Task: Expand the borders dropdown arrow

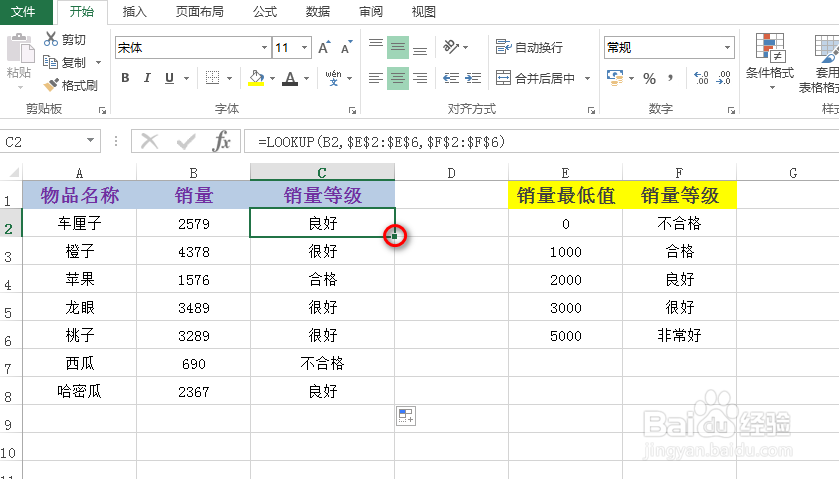Action: tap(229, 78)
